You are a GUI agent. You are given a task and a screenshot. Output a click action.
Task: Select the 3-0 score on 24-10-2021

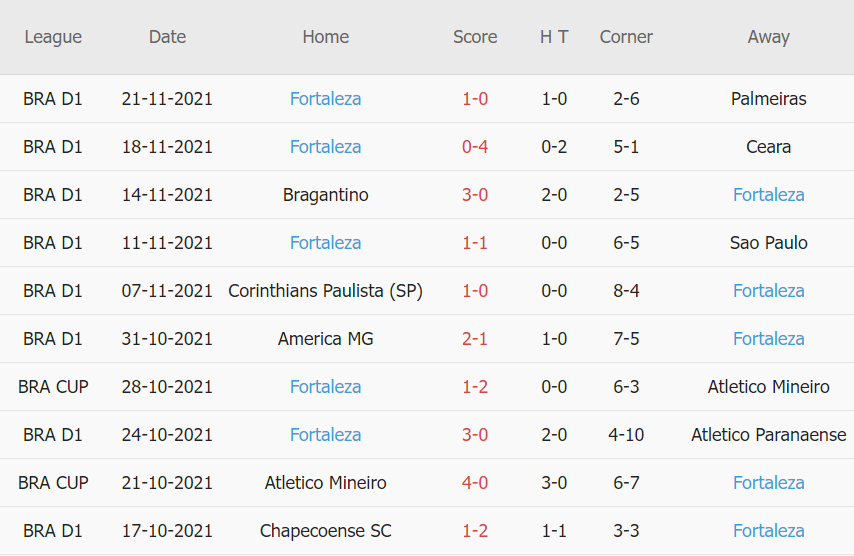475,435
